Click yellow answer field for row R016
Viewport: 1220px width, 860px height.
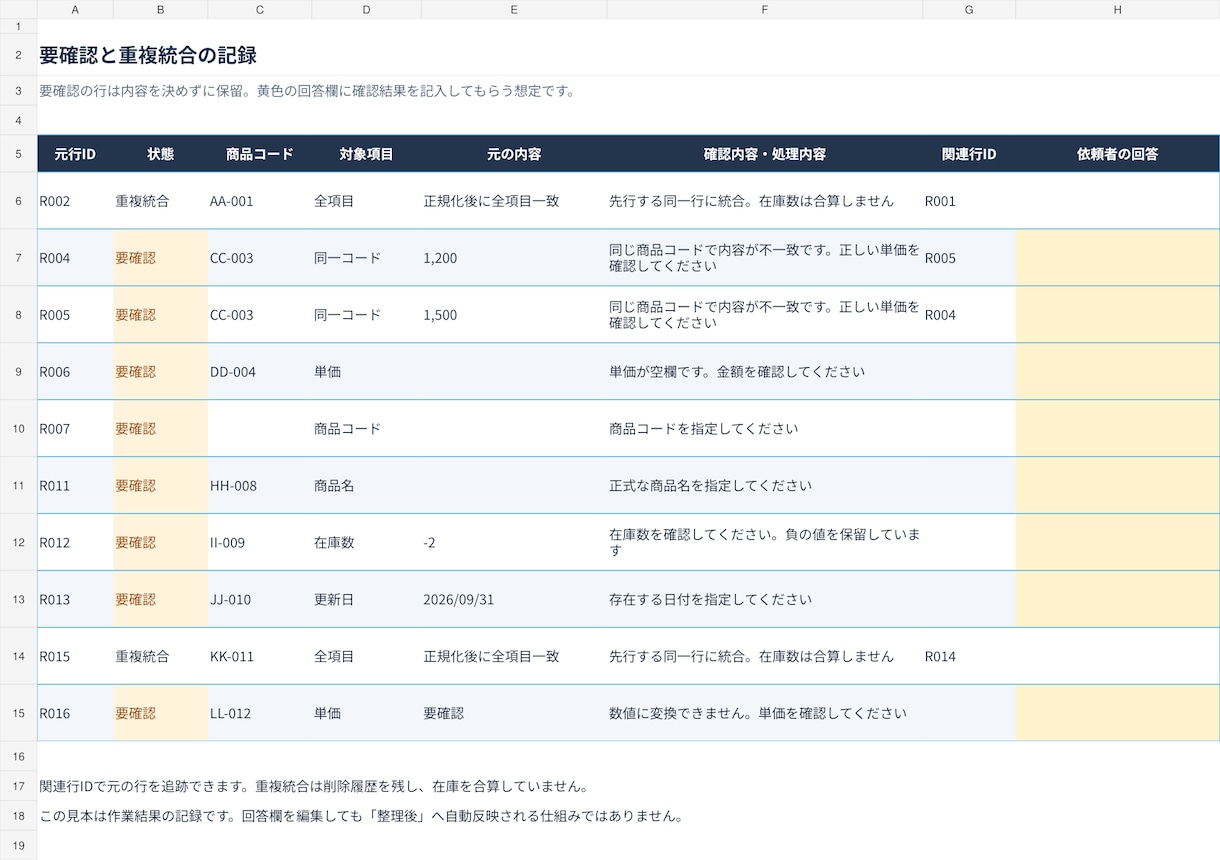[1118, 714]
